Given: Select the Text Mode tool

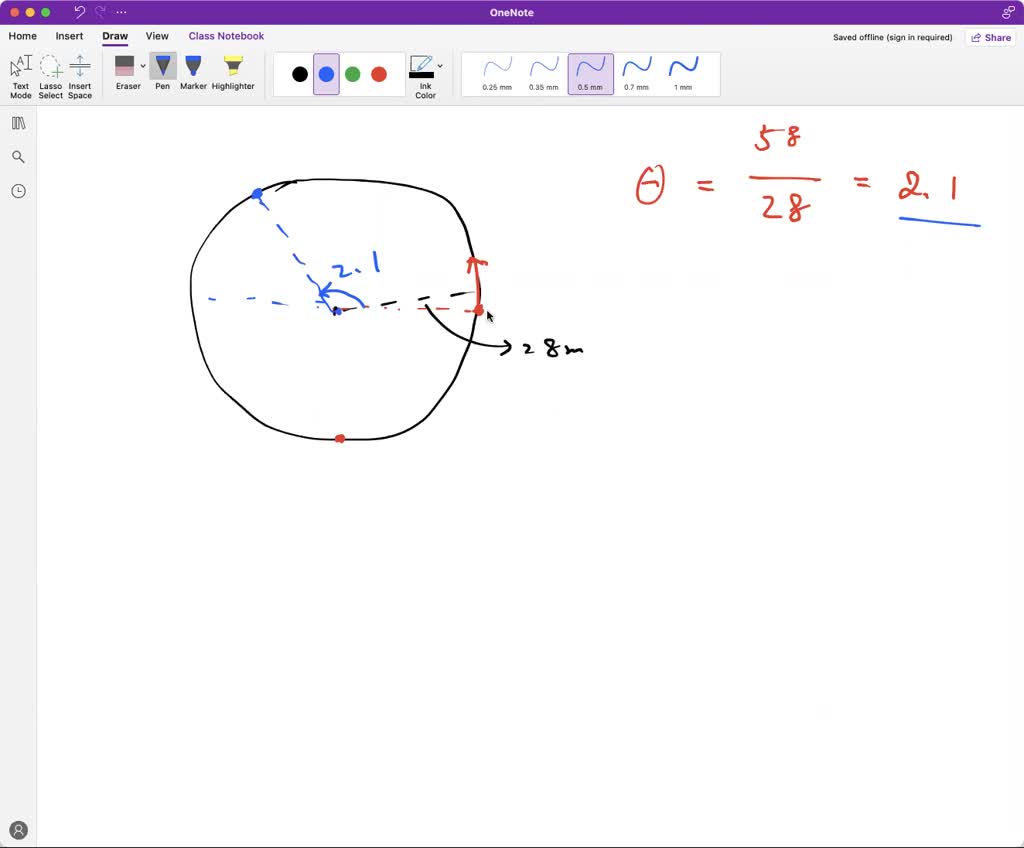Looking at the screenshot, I should tap(20, 76).
